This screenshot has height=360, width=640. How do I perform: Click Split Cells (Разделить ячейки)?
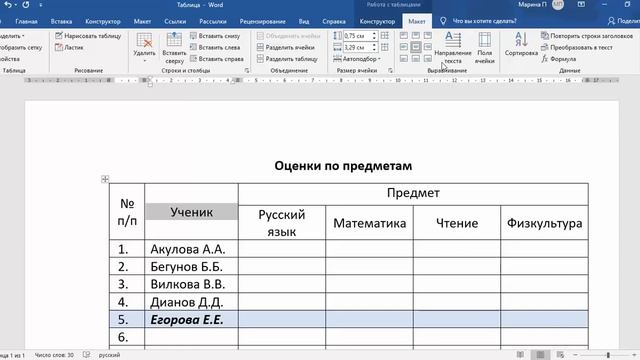[286, 47]
